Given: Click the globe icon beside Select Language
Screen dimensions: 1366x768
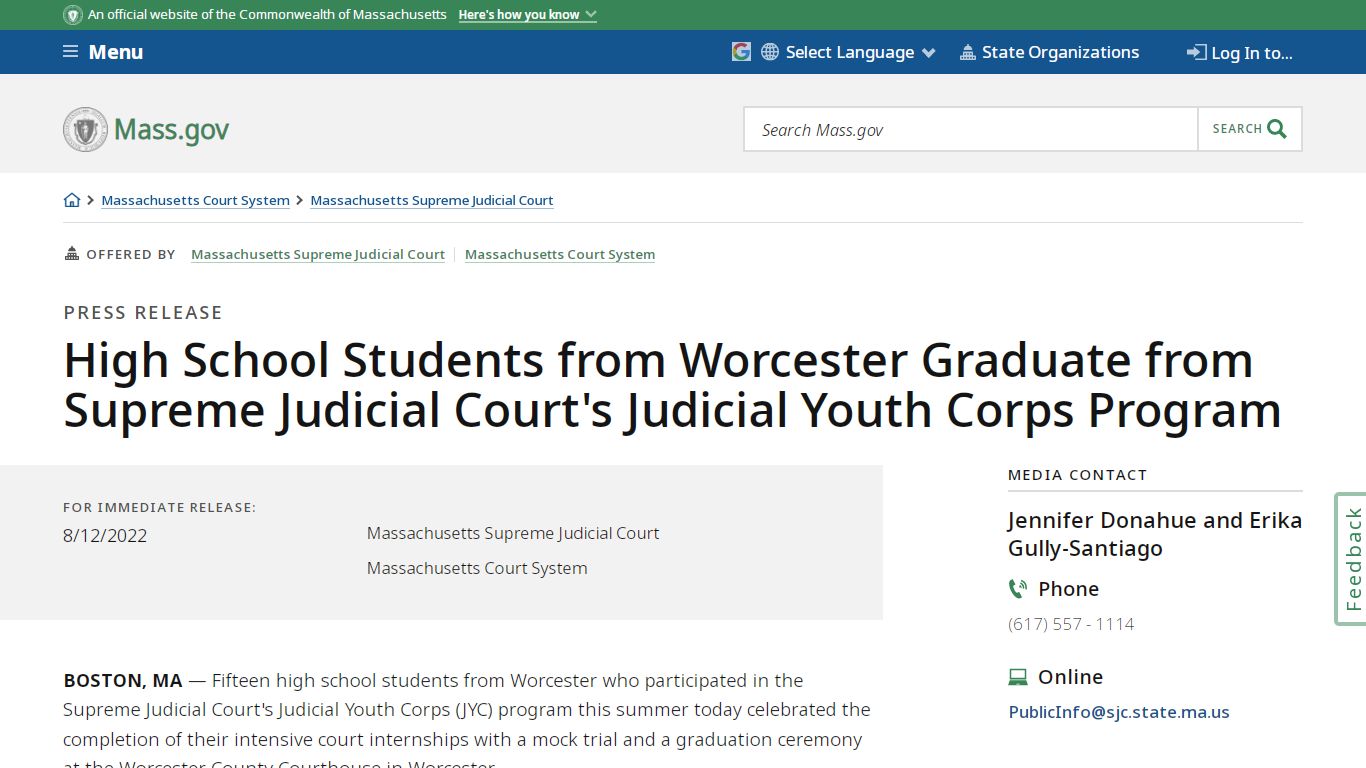Looking at the screenshot, I should (x=770, y=52).
